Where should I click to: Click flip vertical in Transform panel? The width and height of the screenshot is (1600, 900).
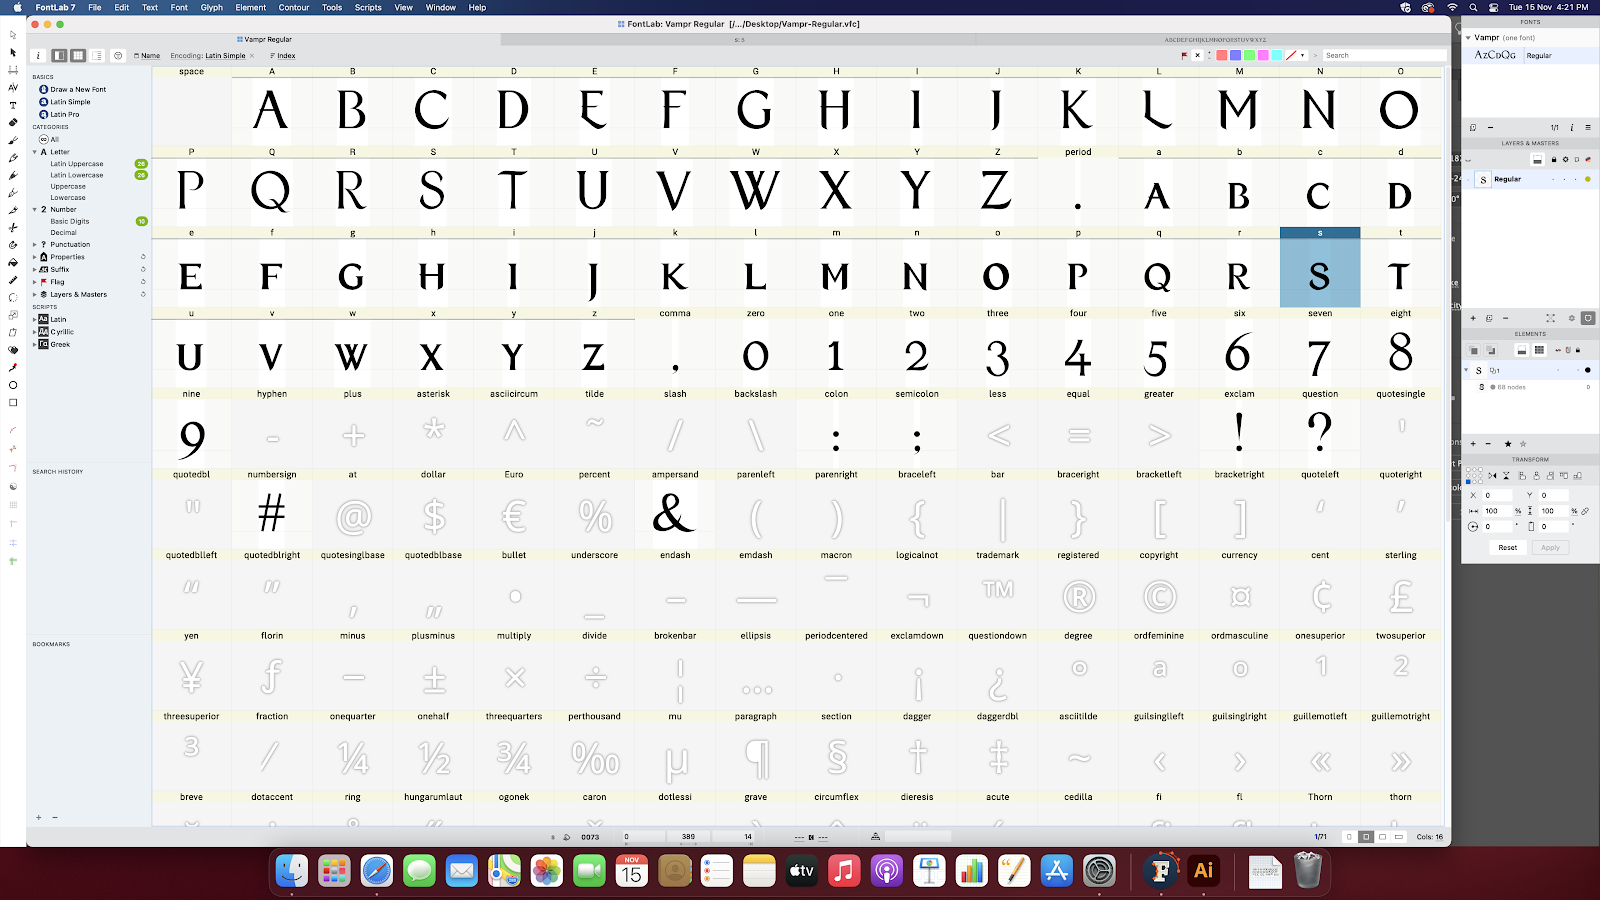pyautogui.click(x=1506, y=476)
